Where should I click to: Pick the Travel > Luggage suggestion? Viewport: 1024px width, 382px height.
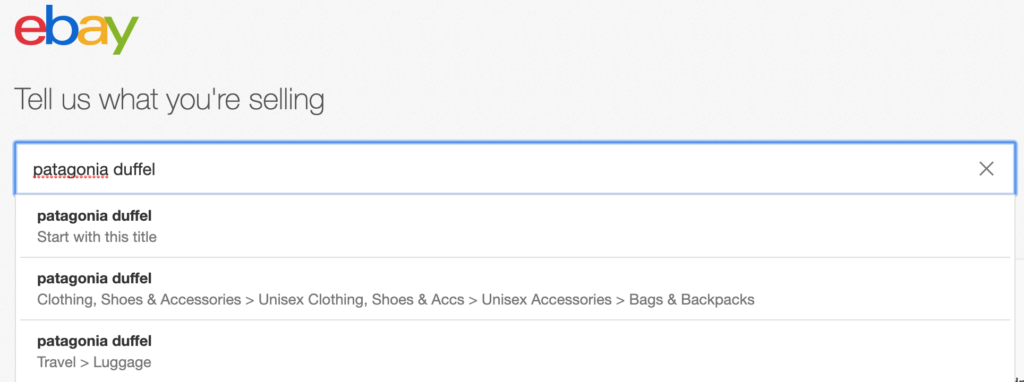coord(515,351)
